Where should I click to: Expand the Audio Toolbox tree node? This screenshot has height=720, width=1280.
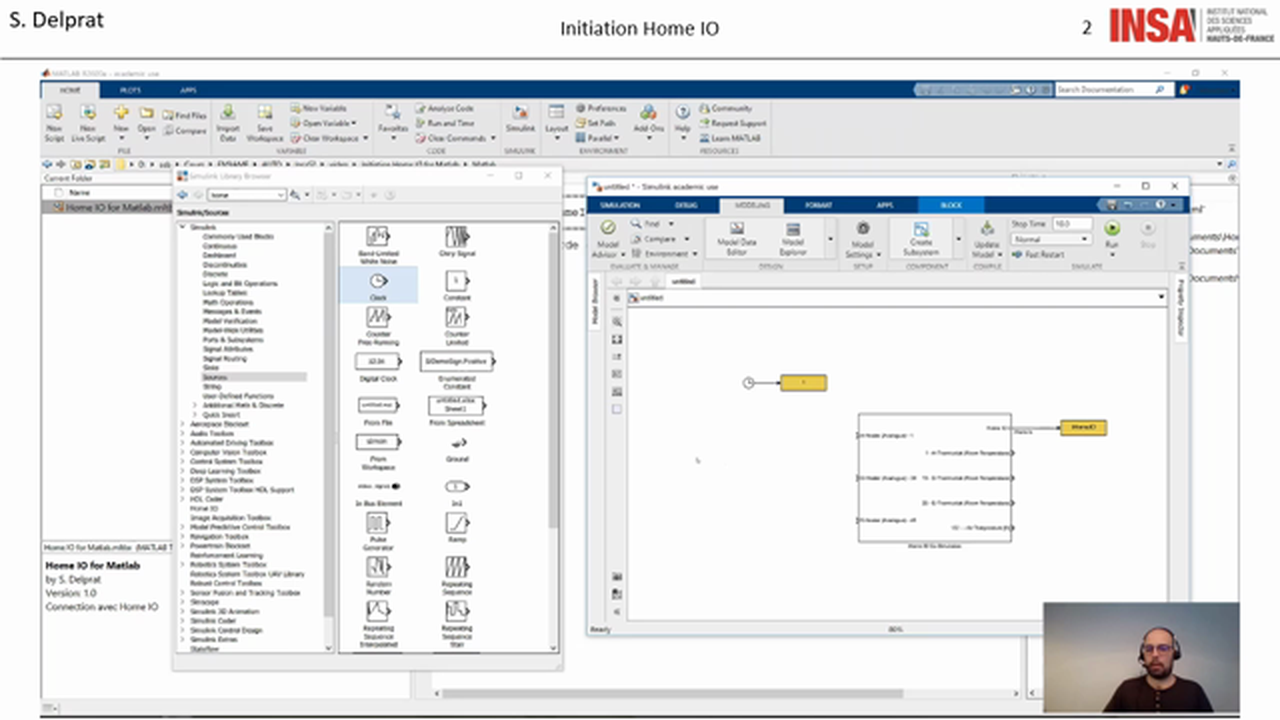coord(181,433)
